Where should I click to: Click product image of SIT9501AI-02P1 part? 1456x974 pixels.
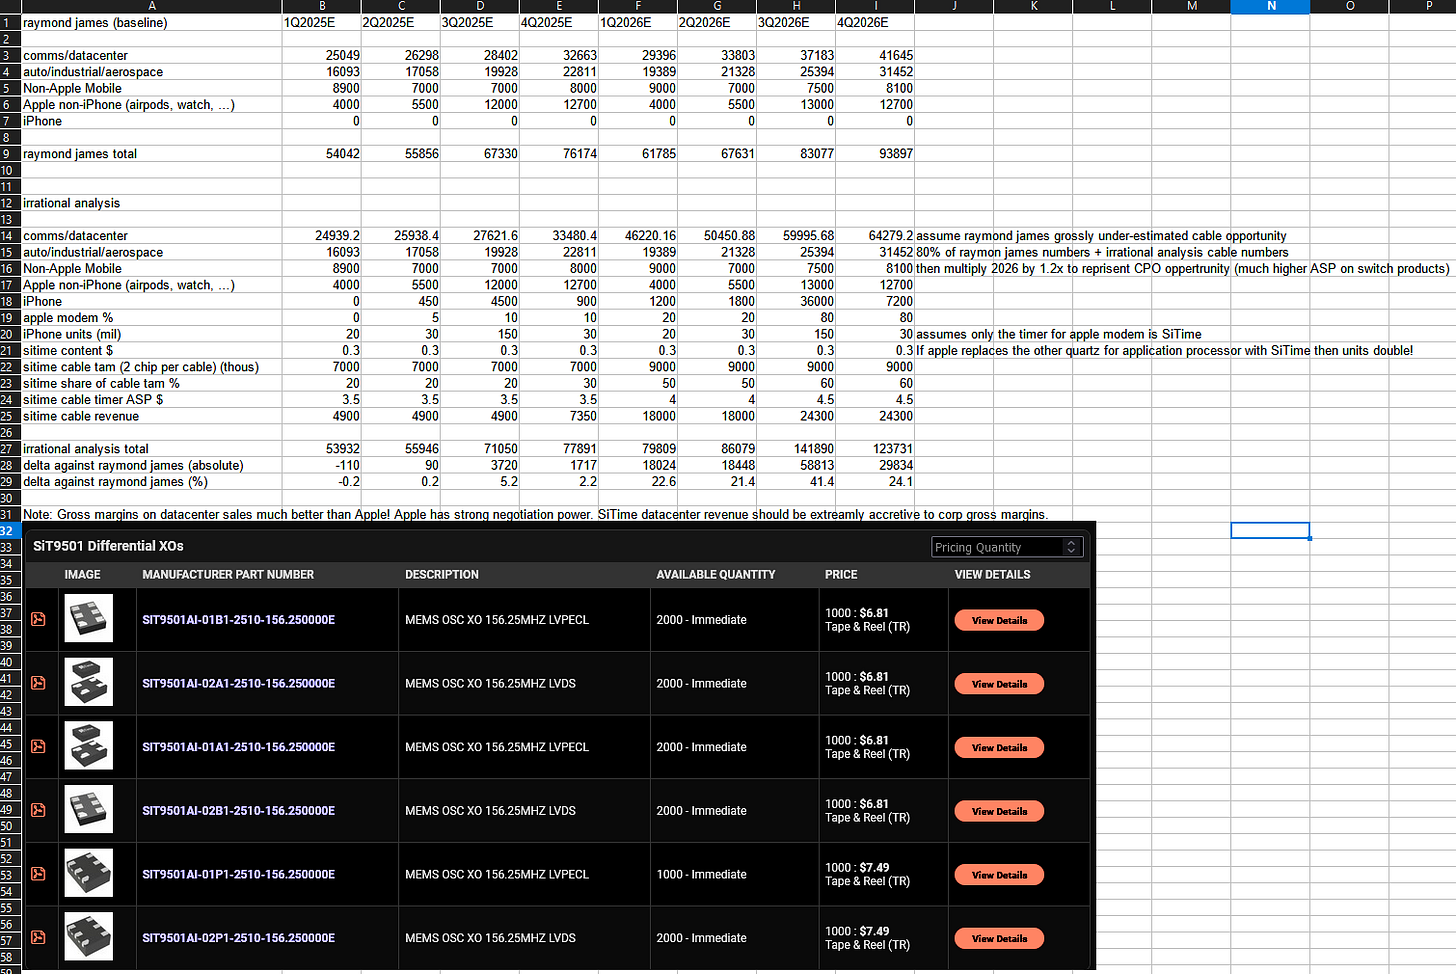click(89, 937)
